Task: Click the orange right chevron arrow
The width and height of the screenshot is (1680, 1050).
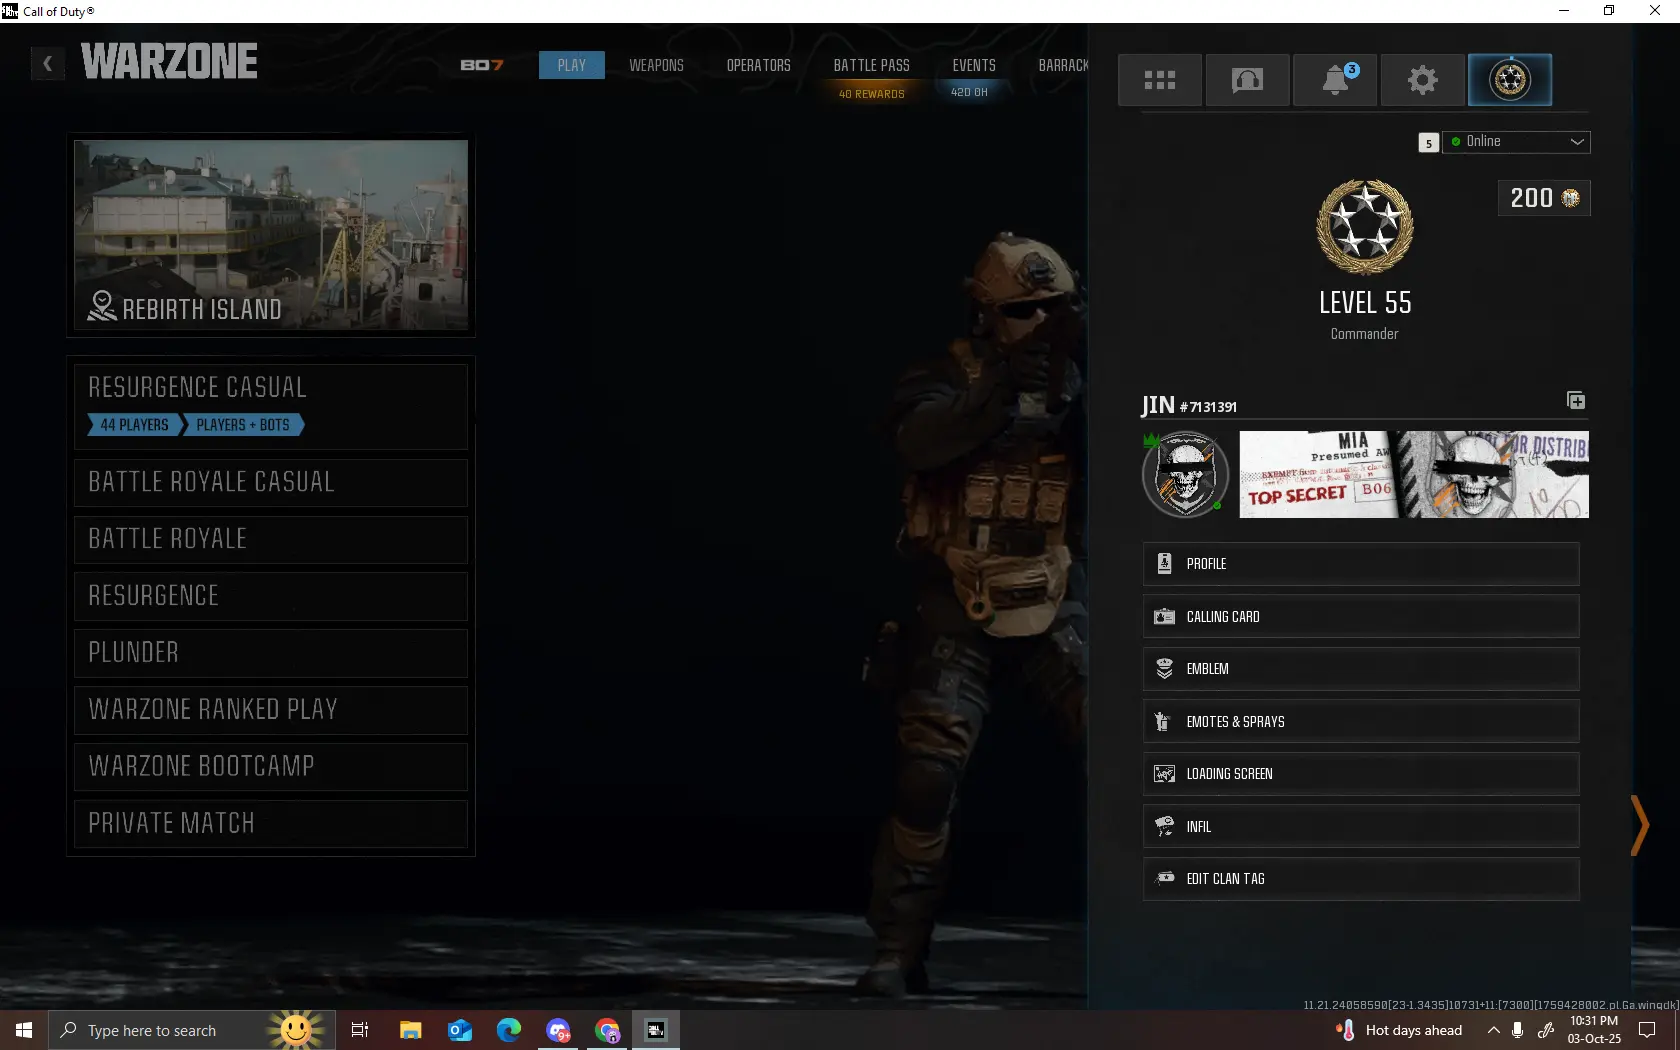Action: pyautogui.click(x=1639, y=825)
